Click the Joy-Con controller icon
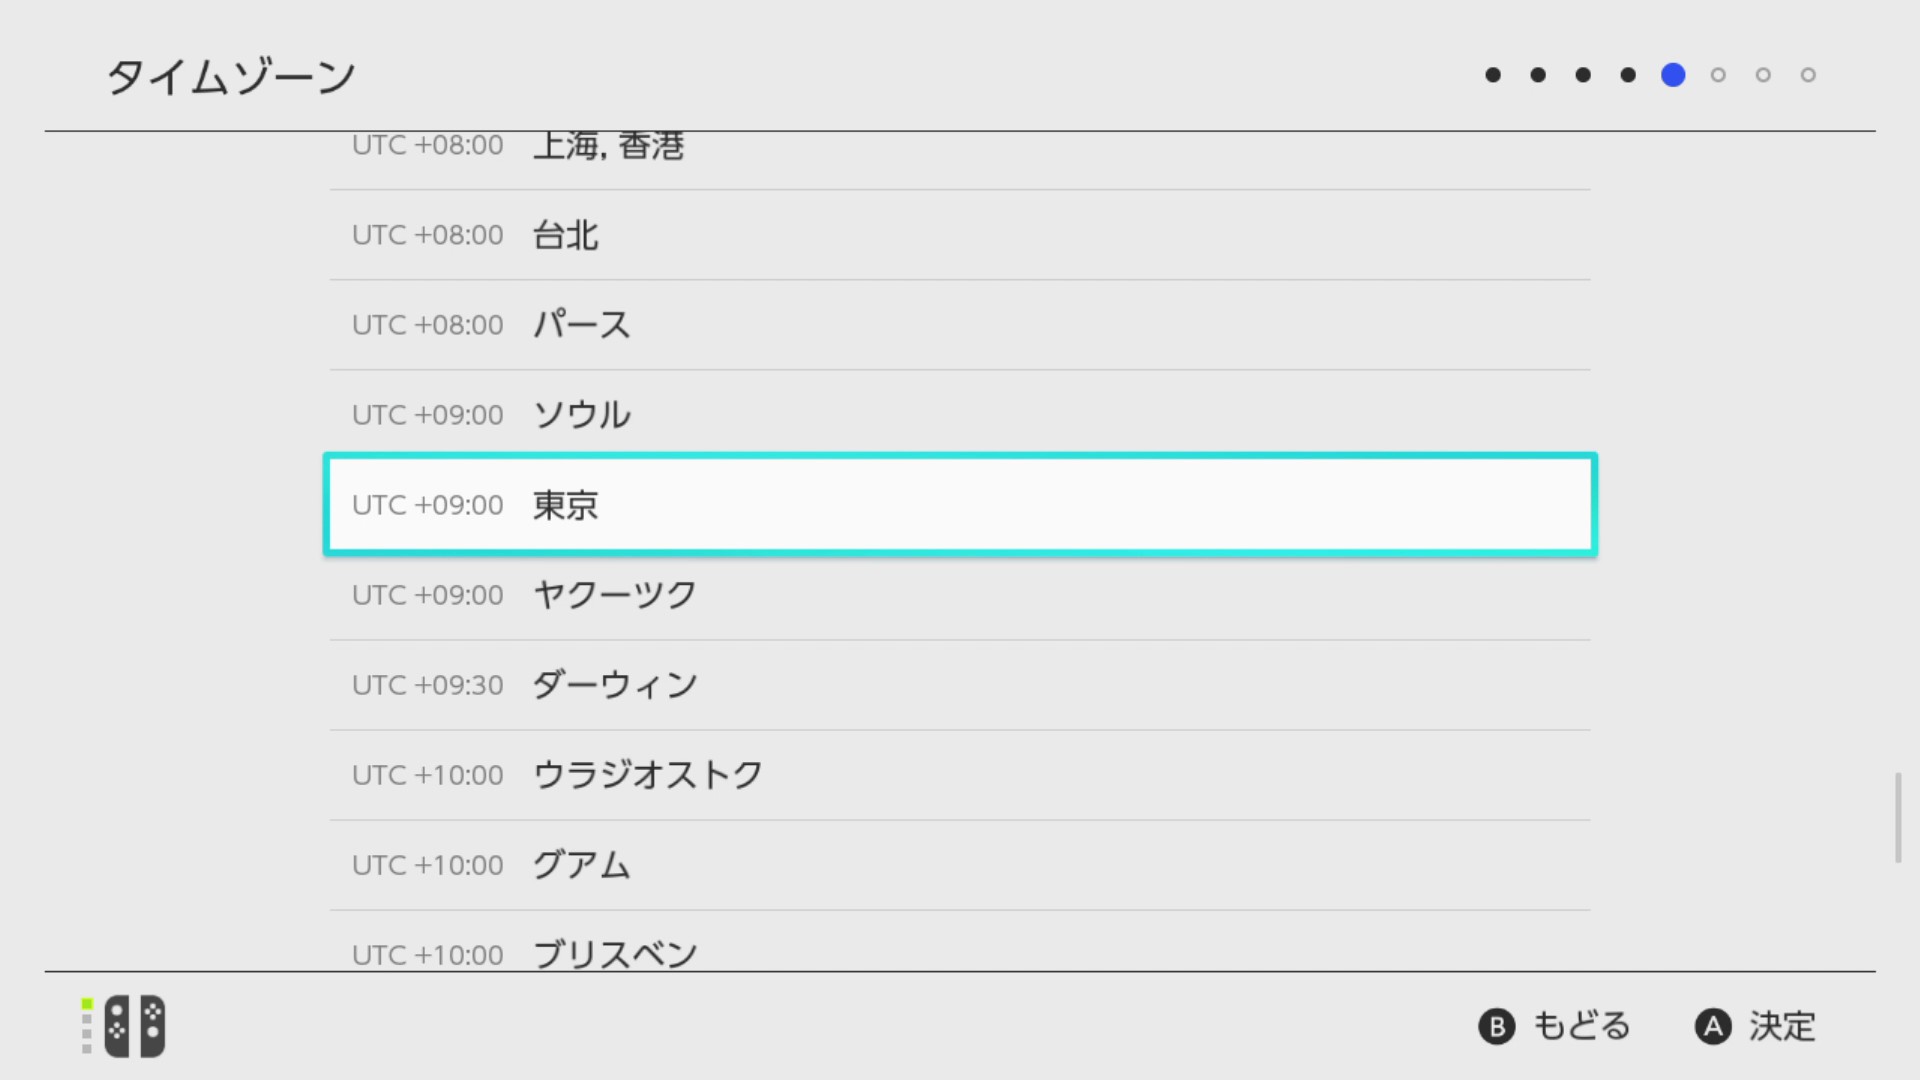This screenshot has width=1920, height=1080. tap(135, 1026)
